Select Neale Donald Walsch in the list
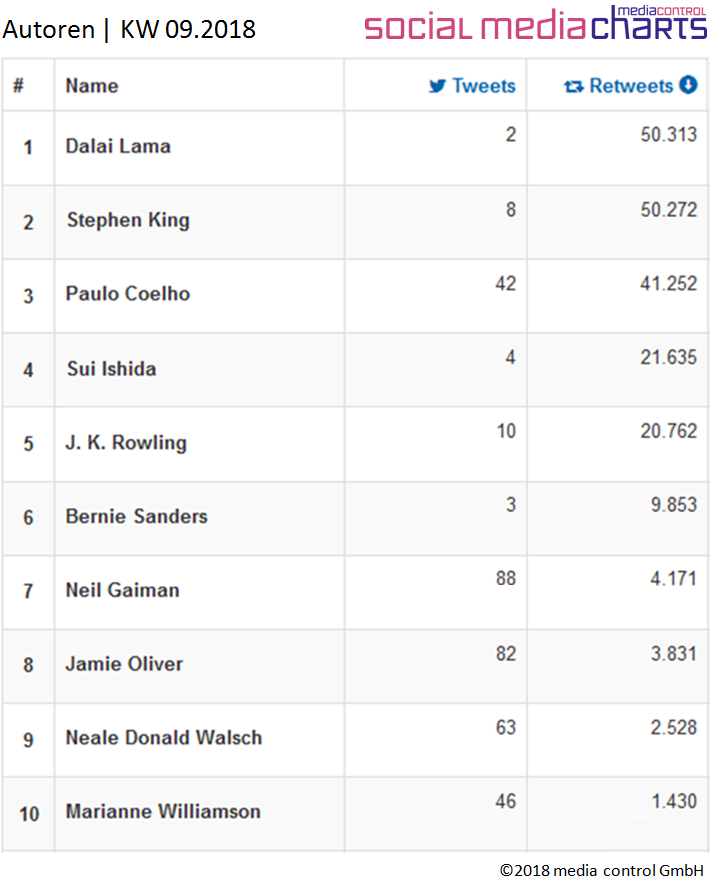 (164, 737)
